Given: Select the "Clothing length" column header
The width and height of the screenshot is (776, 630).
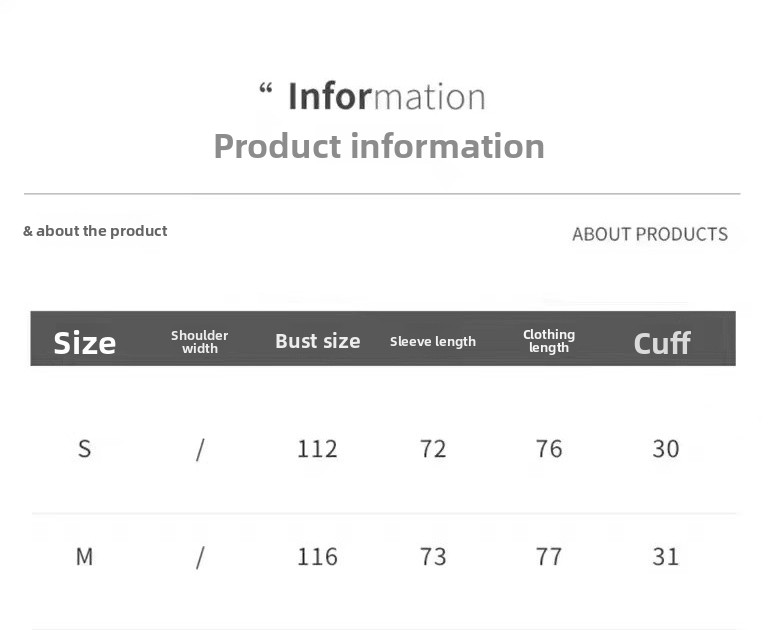Looking at the screenshot, I should click(x=549, y=341).
